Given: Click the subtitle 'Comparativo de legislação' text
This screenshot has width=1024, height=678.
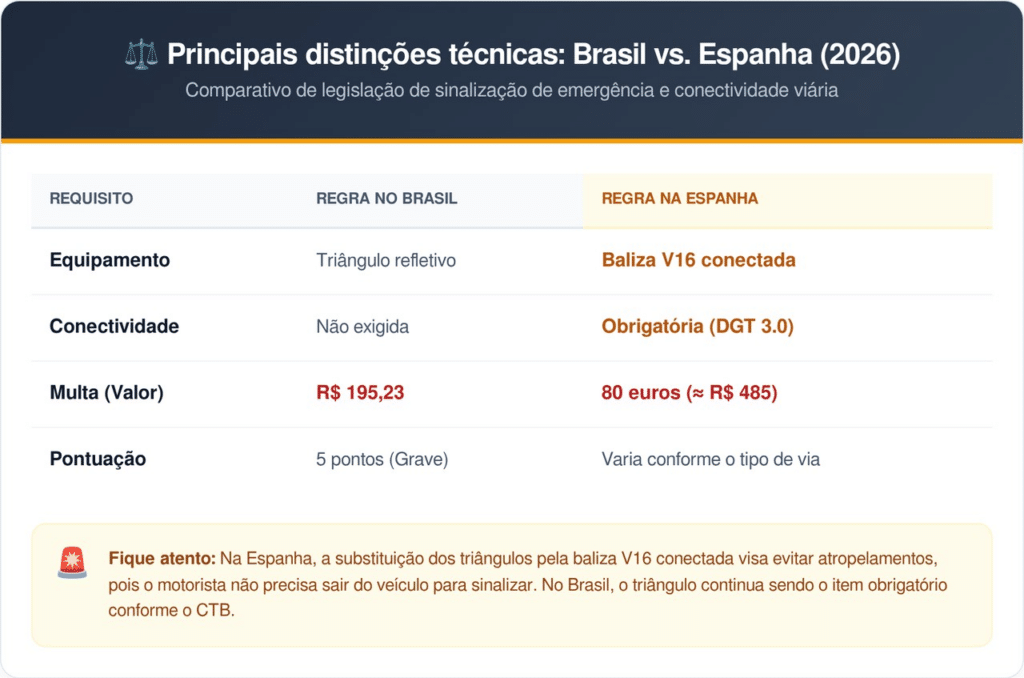Looking at the screenshot, I should click(x=511, y=90).
